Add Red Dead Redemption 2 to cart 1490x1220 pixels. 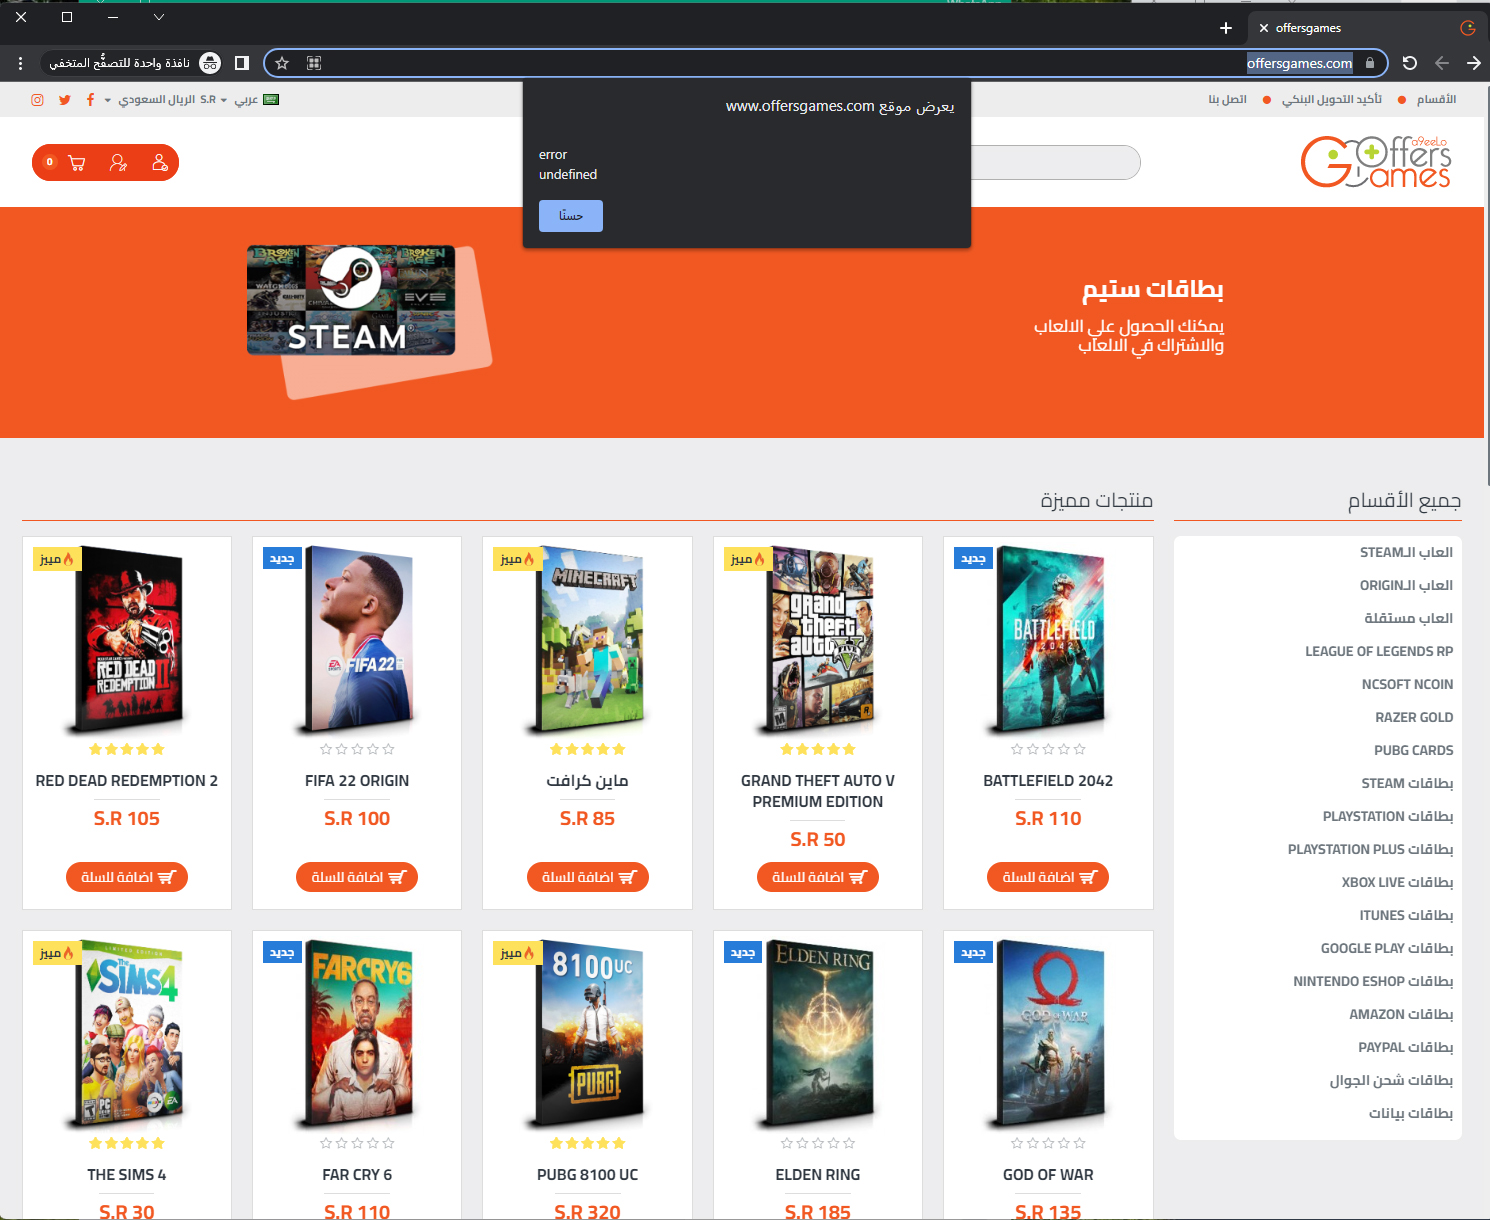pyautogui.click(x=127, y=877)
